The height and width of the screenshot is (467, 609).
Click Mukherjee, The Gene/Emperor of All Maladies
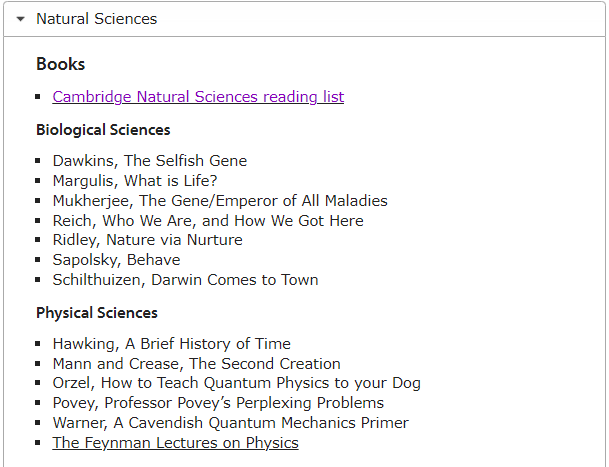[x=220, y=201]
